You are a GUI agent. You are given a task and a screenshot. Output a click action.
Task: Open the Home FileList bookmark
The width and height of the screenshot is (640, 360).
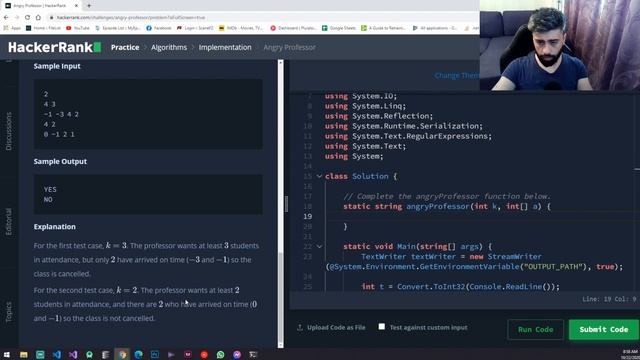(43, 28)
